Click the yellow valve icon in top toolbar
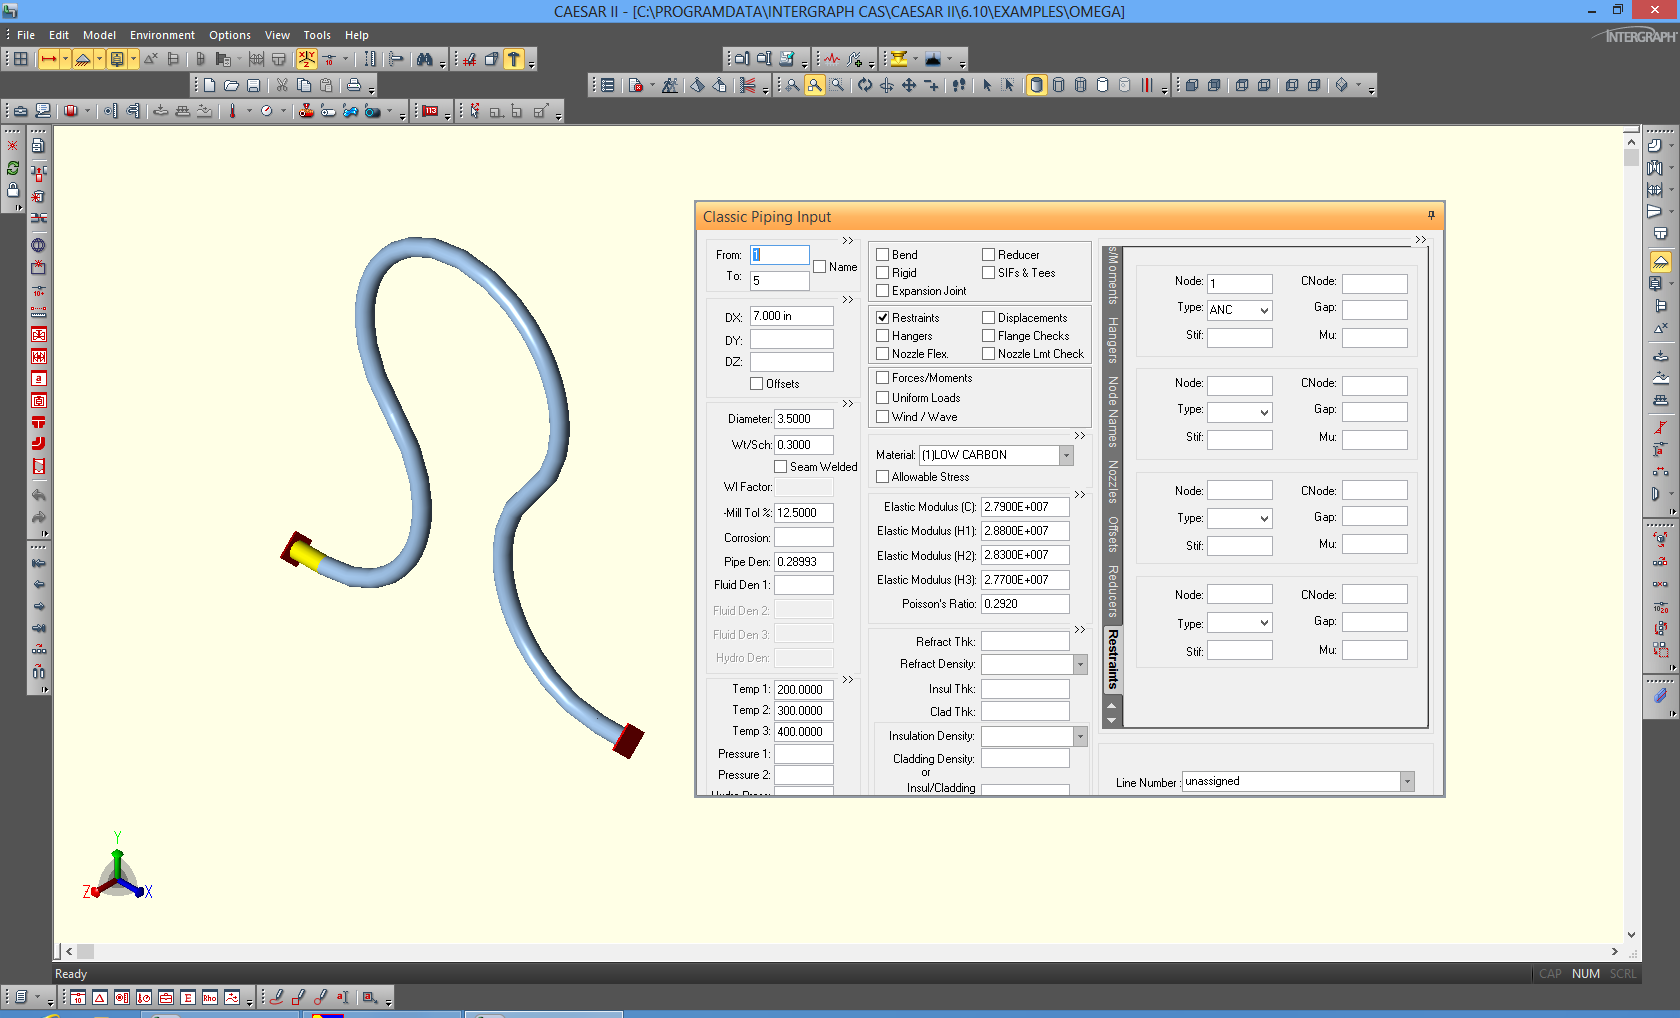Viewport: 1680px width, 1018px height. [x=899, y=60]
